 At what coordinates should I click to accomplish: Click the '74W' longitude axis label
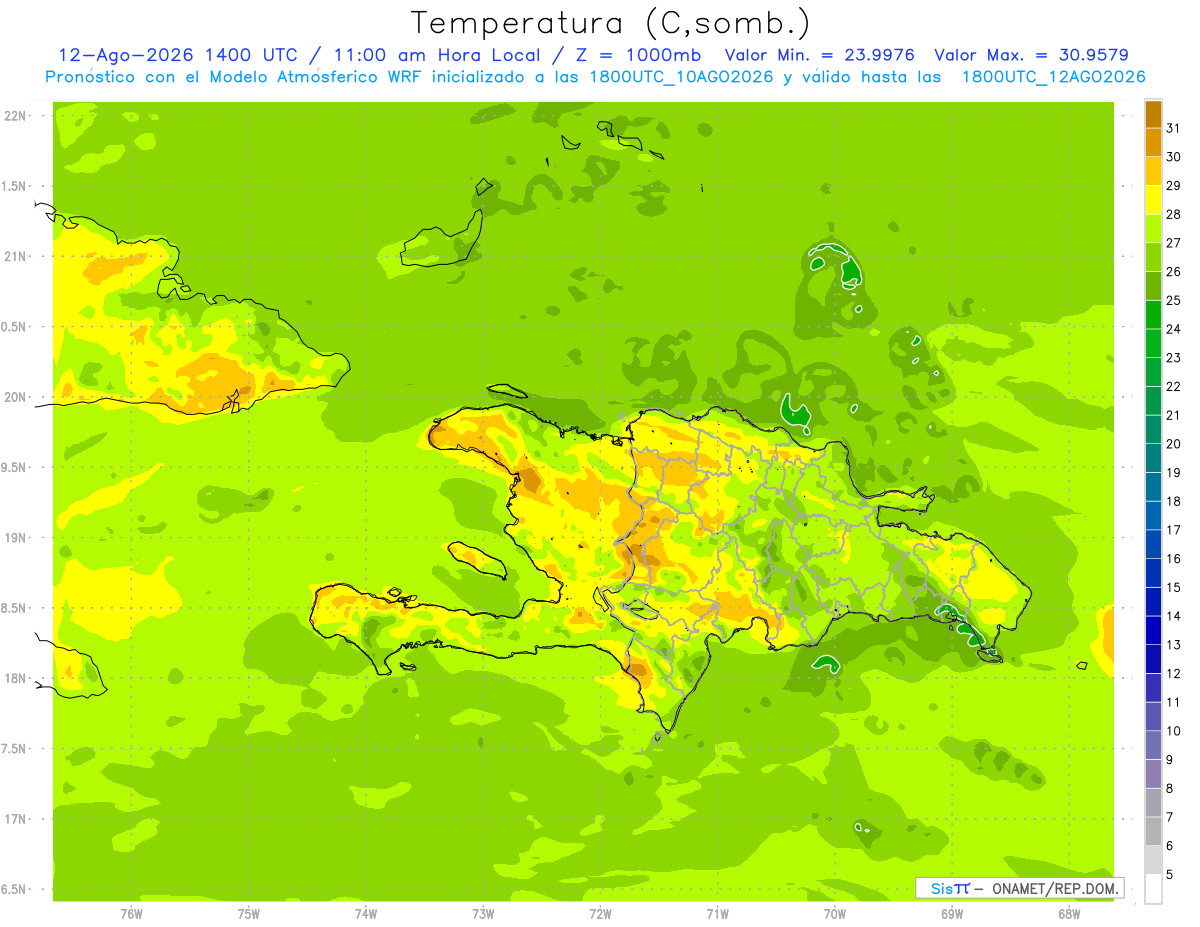click(366, 914)
